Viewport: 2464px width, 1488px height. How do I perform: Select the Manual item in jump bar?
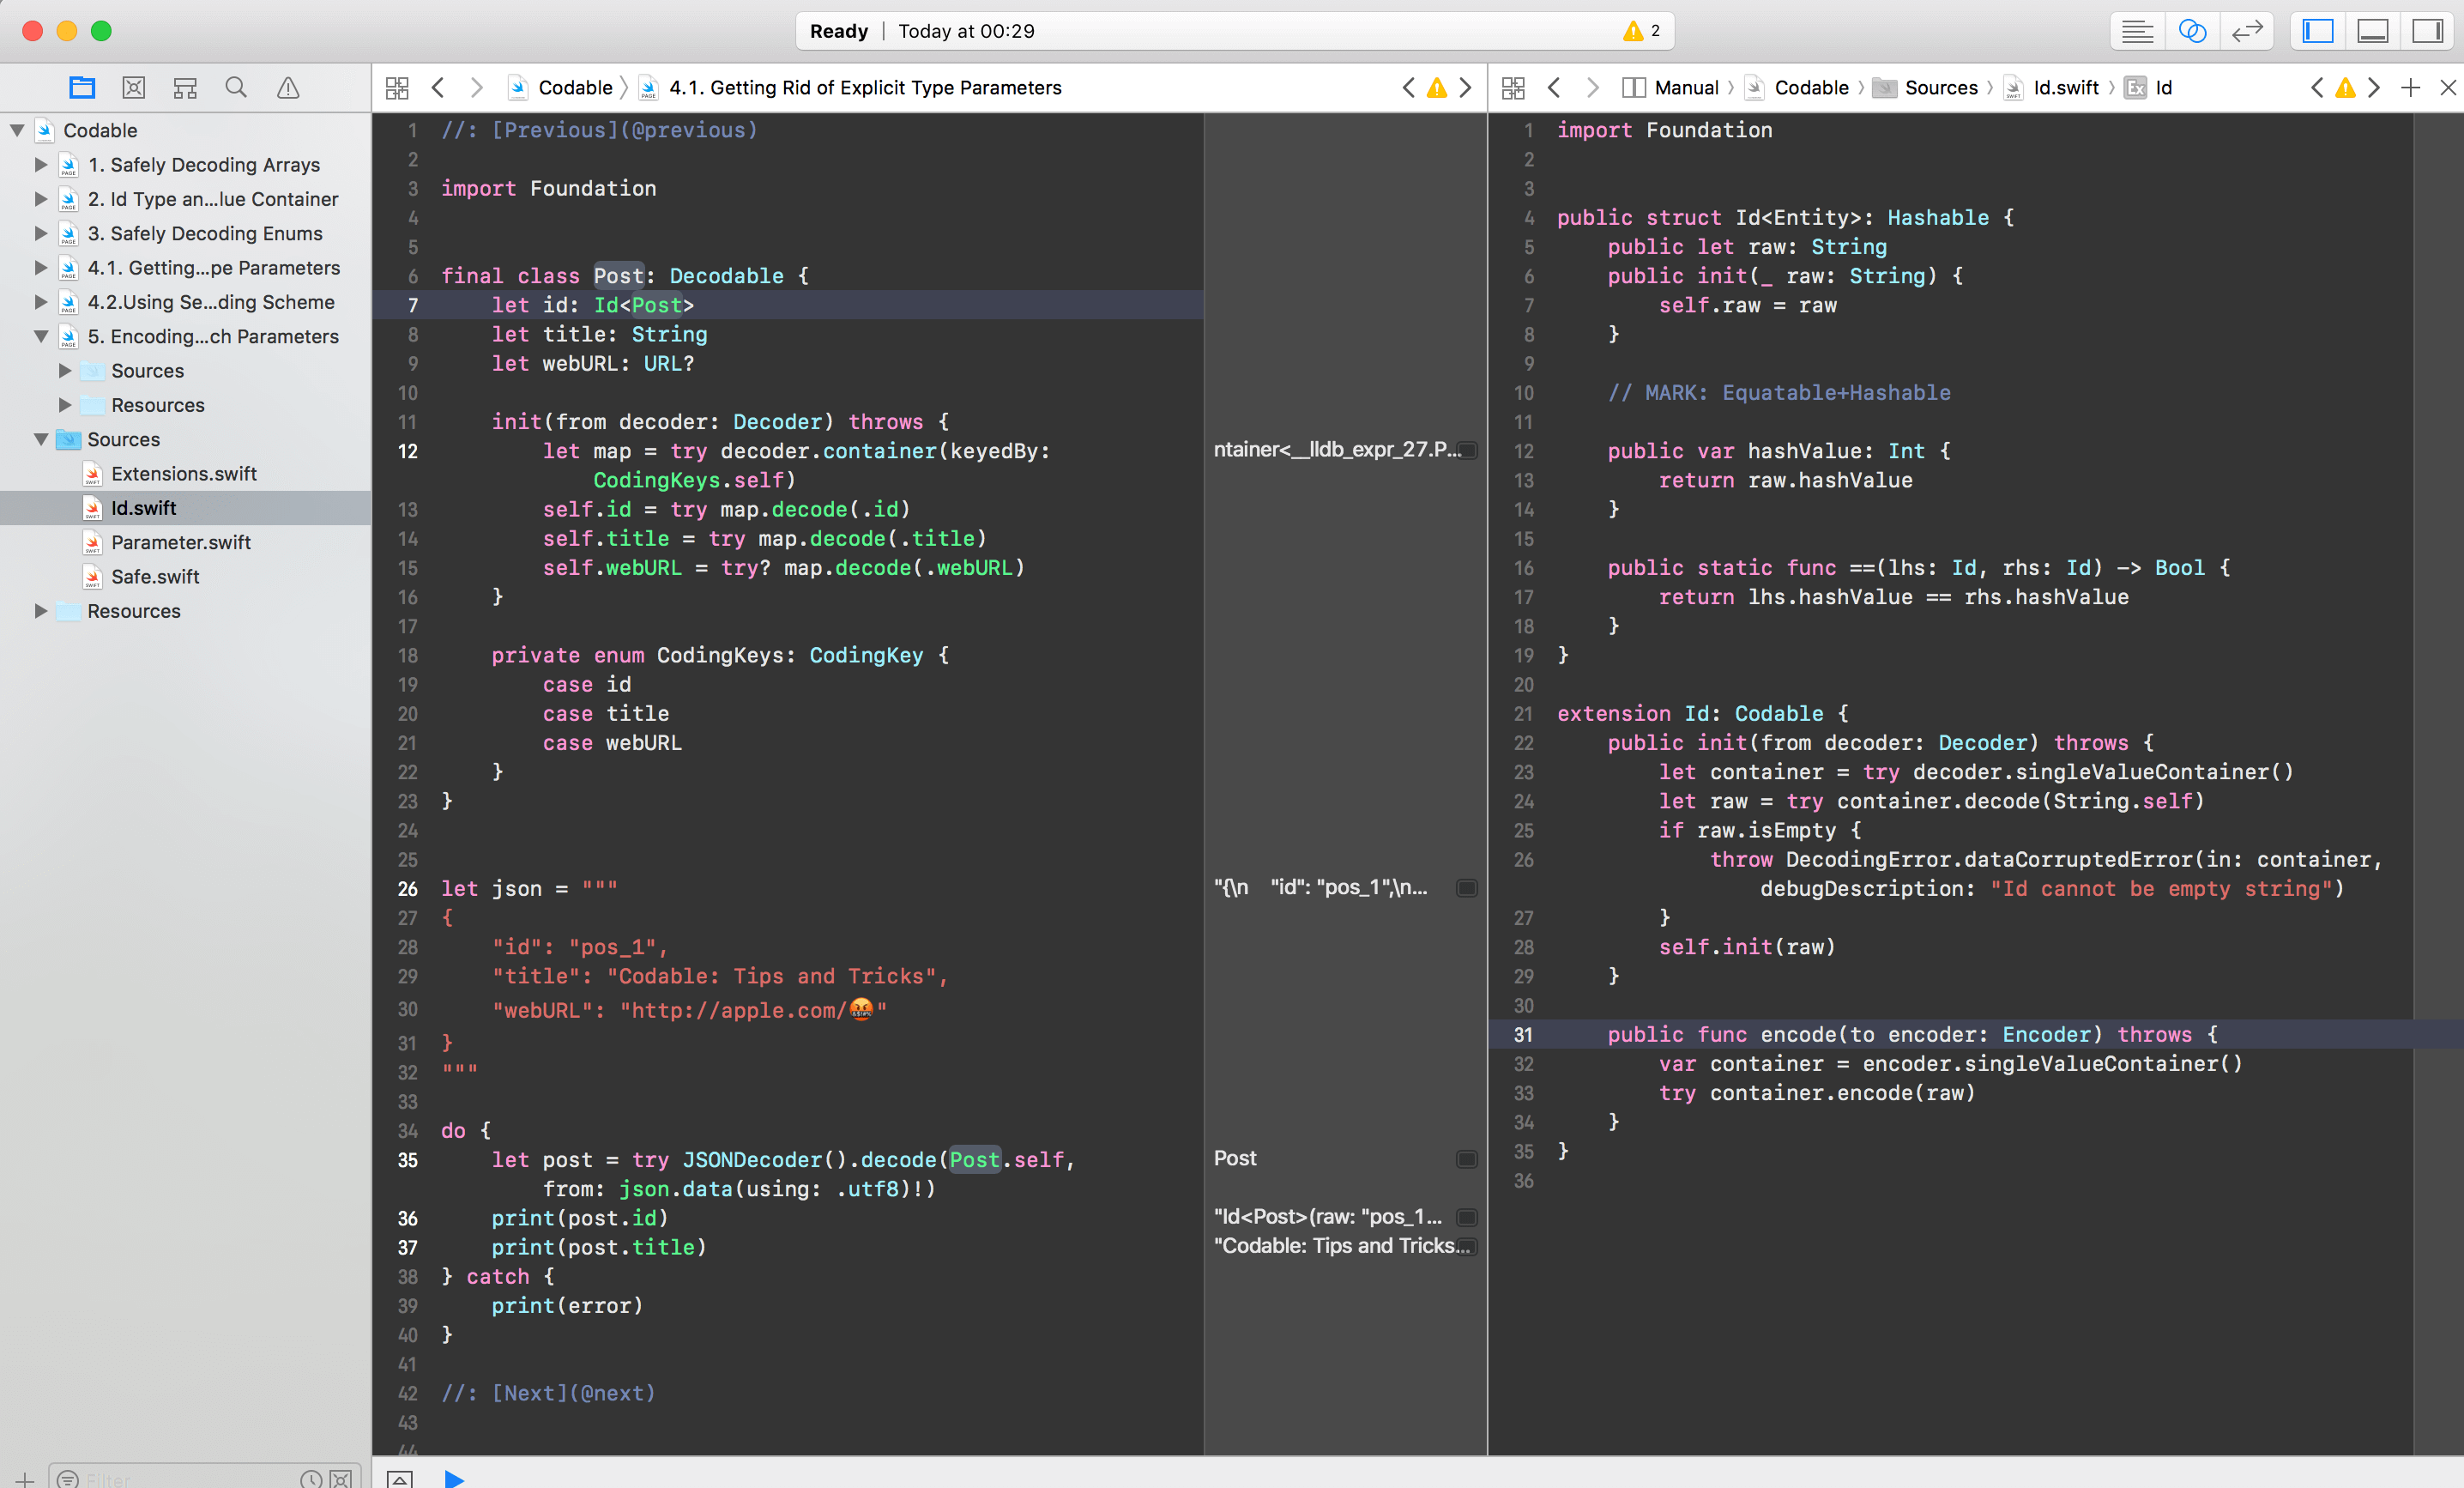[1685, 88]
